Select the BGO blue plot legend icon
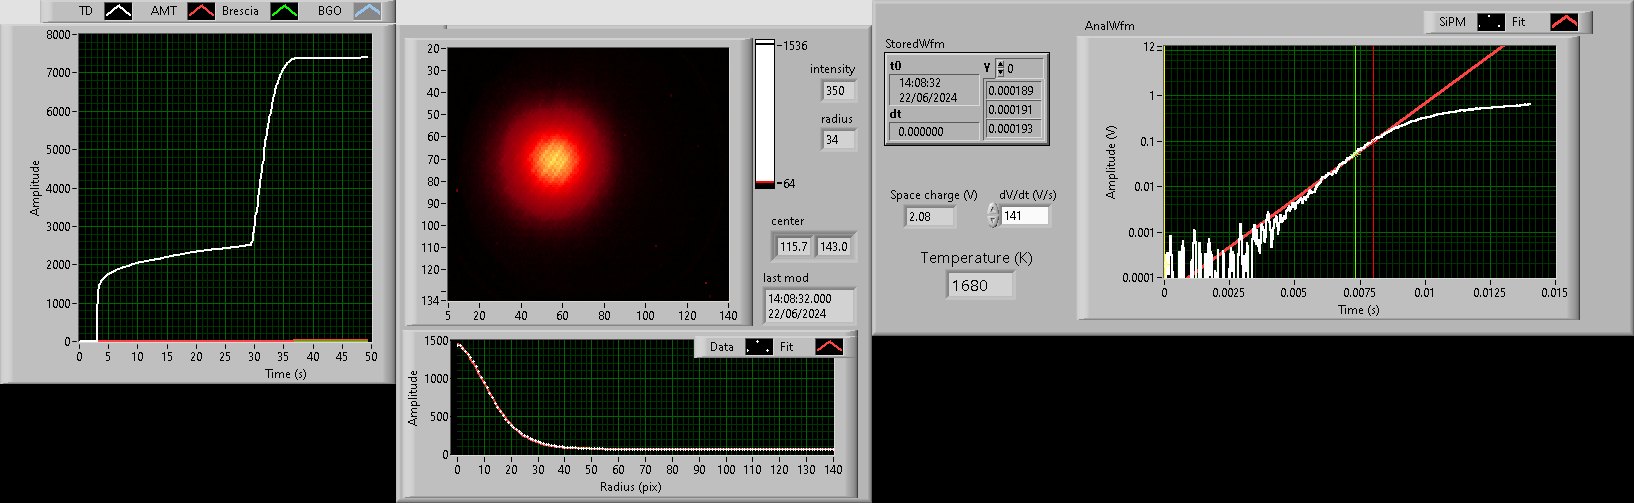The height and width of the screenshot is (503, 1634). coord(367,11)
